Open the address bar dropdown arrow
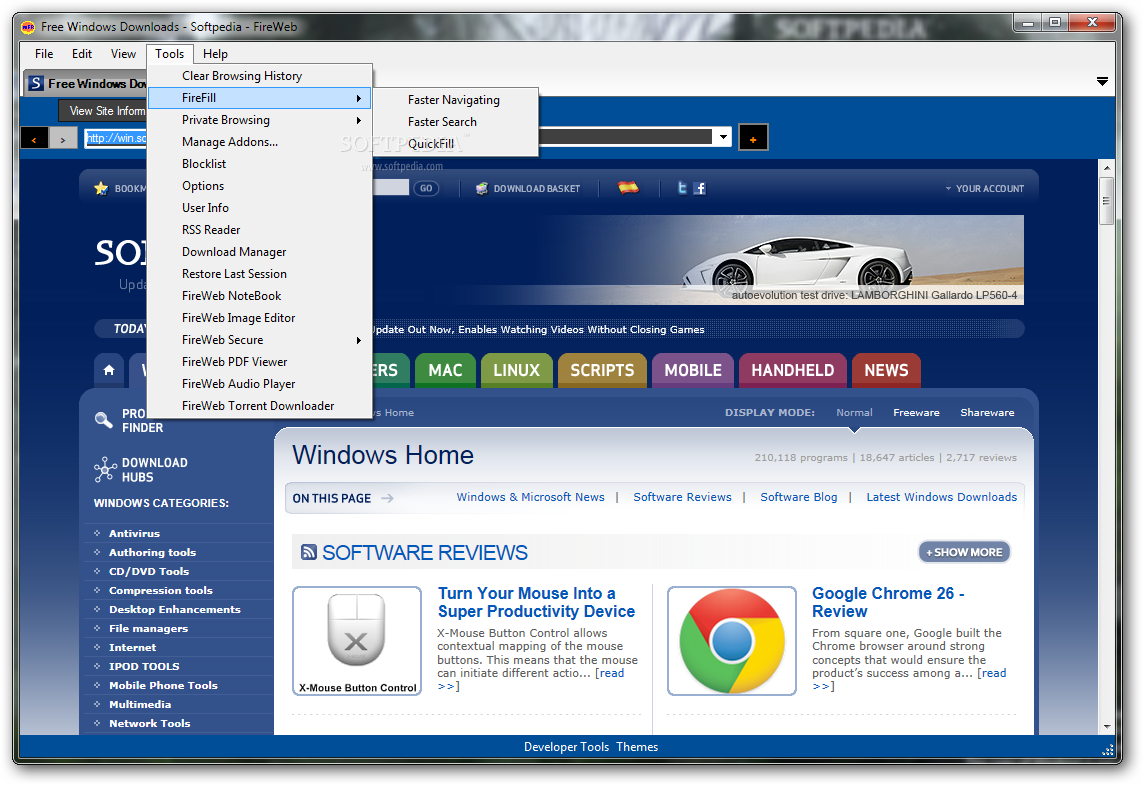This screenshot has height=785, width=1143. tap(722, 137)
